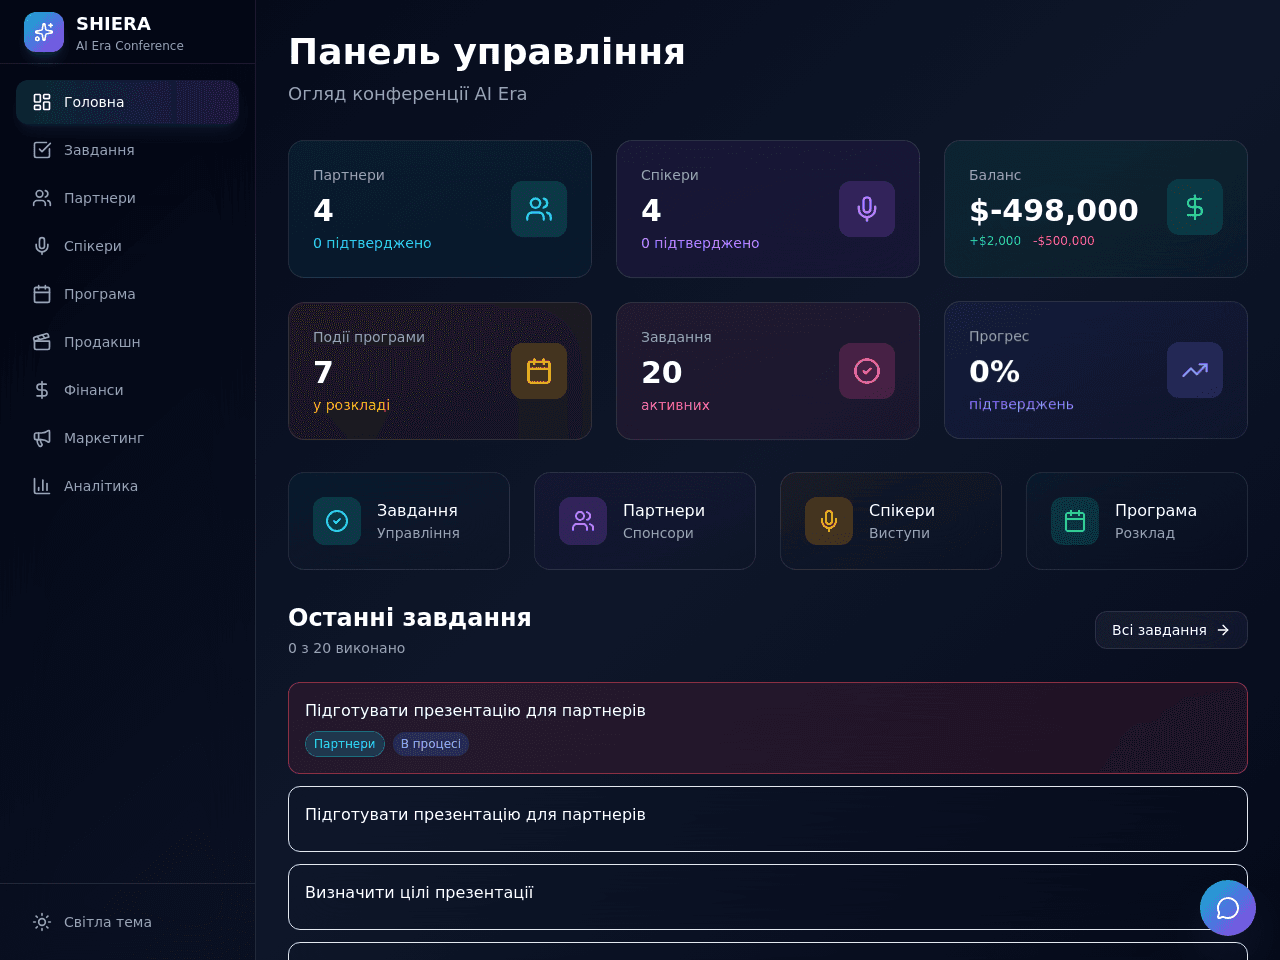Open the second, unhighlighted Підготувати презентацію task row
1280x960 pixels.
pos(768,819)
